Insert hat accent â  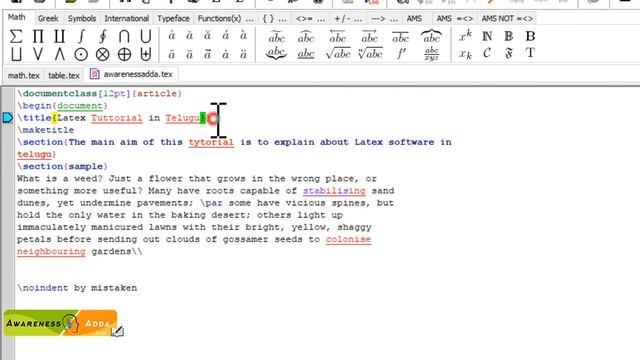point(172,36)
